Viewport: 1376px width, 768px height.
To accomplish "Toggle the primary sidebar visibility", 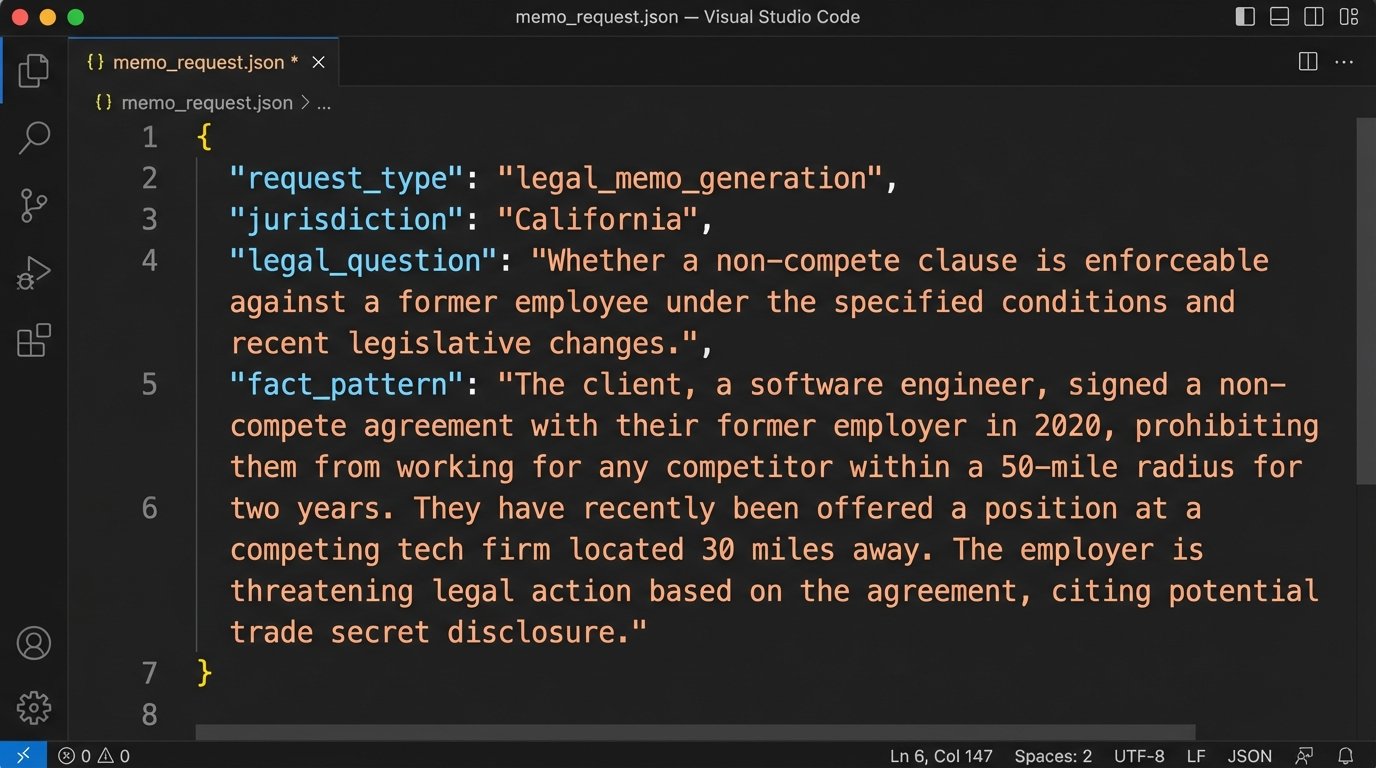I will (x=1243, y=16).
